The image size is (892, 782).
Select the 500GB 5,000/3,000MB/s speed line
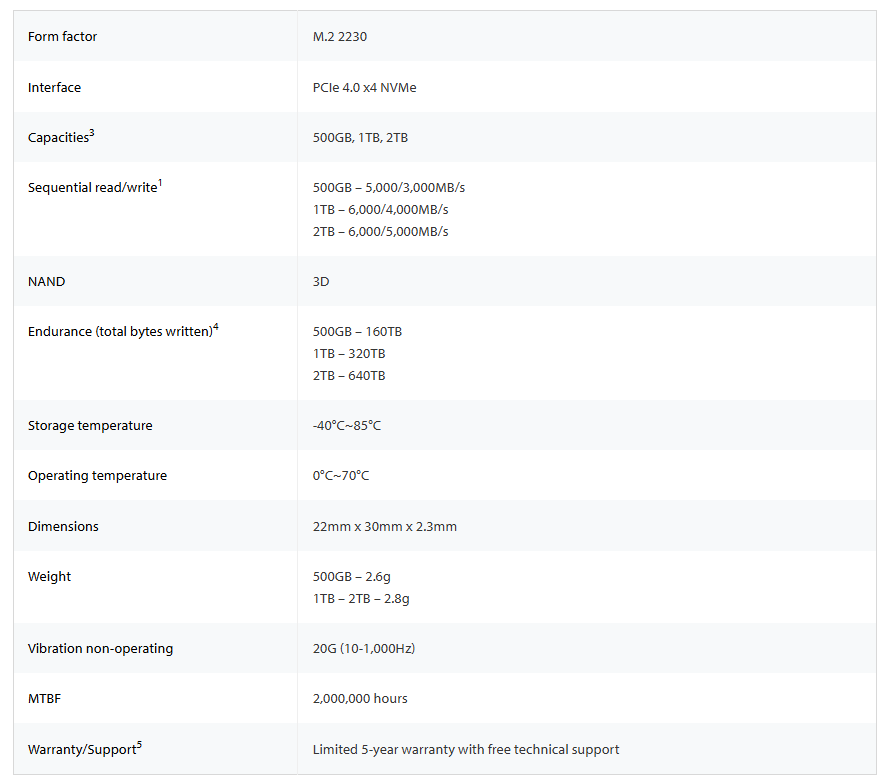click(389, 188)
